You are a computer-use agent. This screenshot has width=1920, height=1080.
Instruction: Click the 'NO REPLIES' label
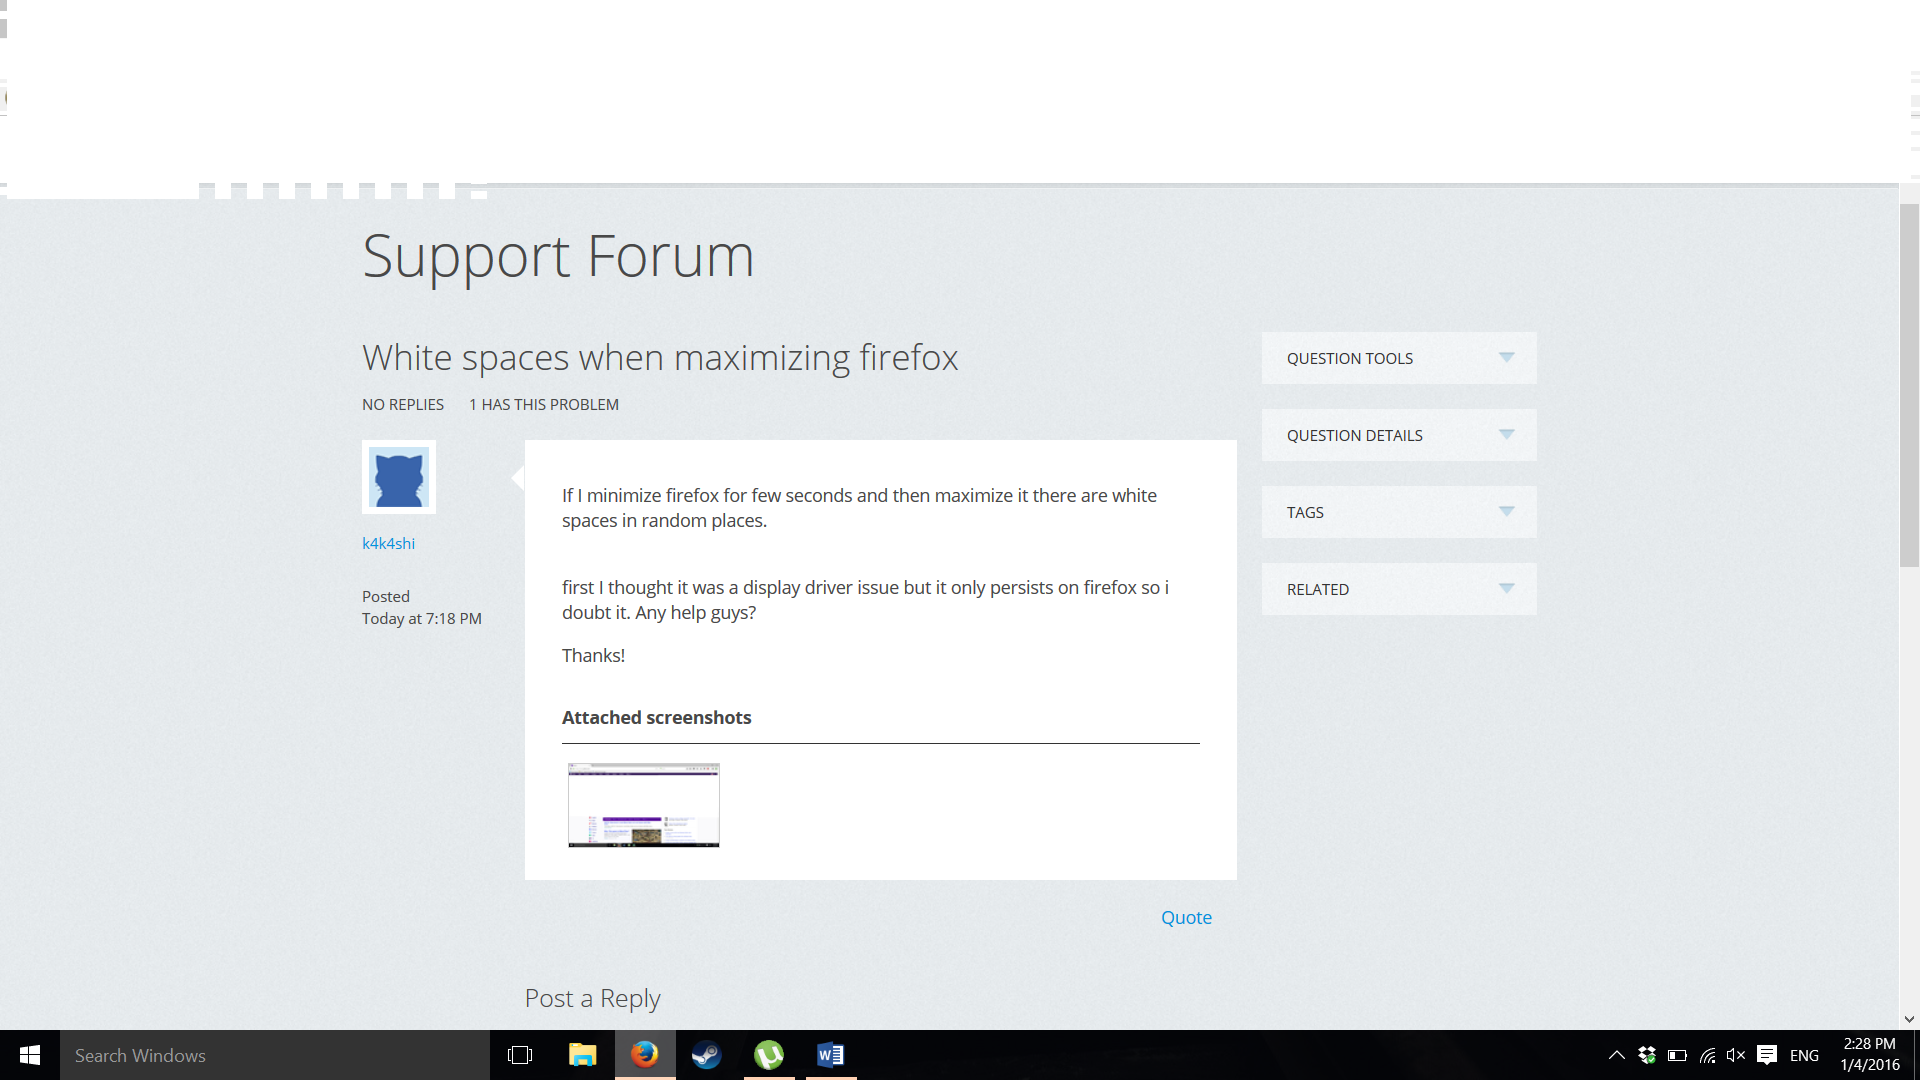click(403, 404)
